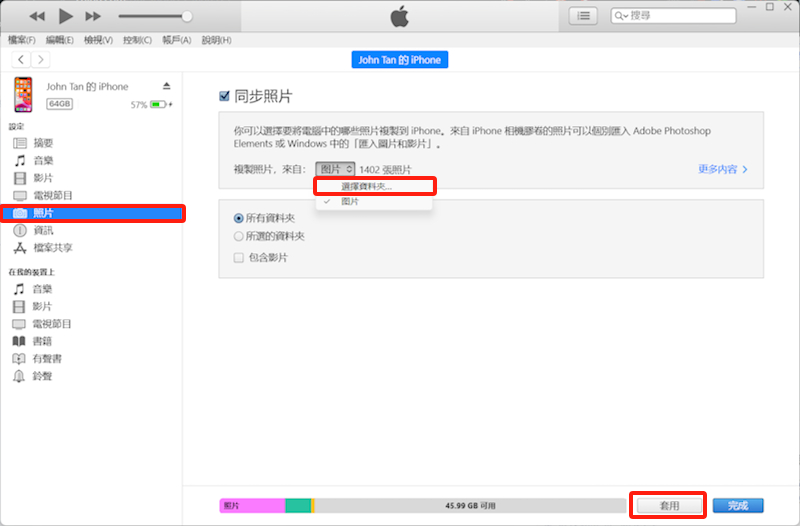
Task: Click the 套用 apply button
Action: point(669,506)
